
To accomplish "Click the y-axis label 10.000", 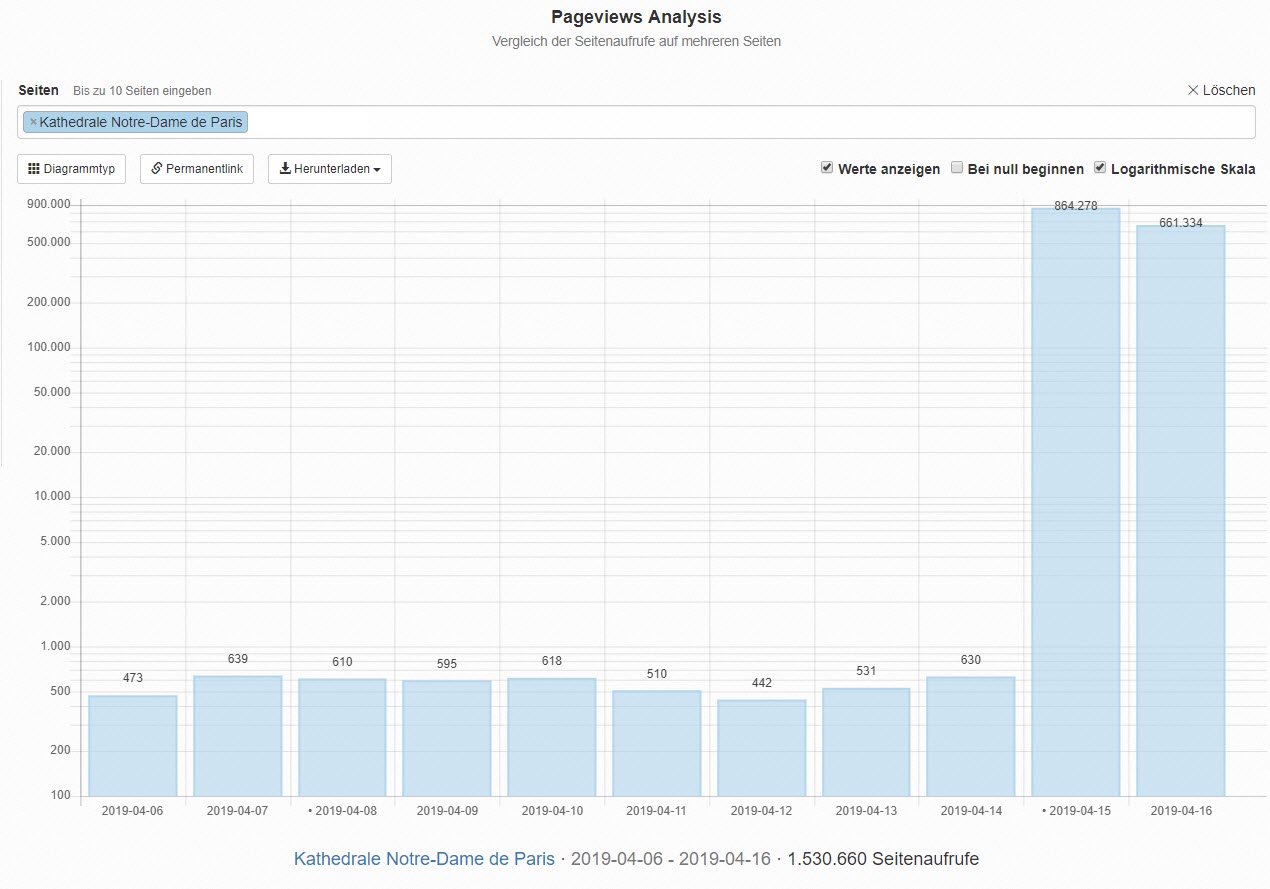I will coord(53,496).
